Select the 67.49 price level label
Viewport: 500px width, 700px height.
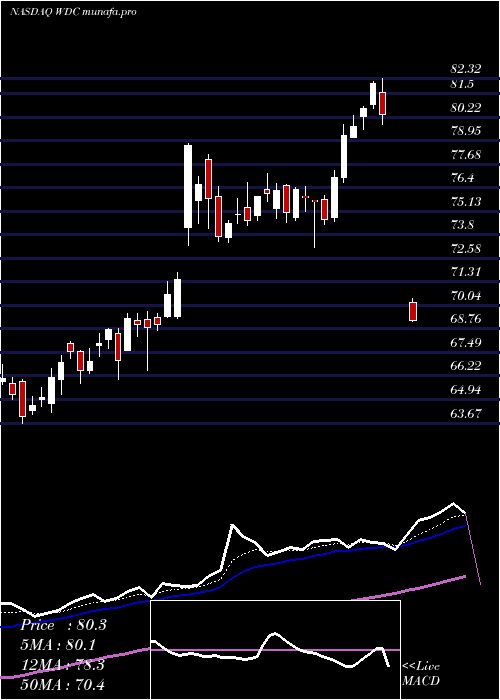[466, 343]
